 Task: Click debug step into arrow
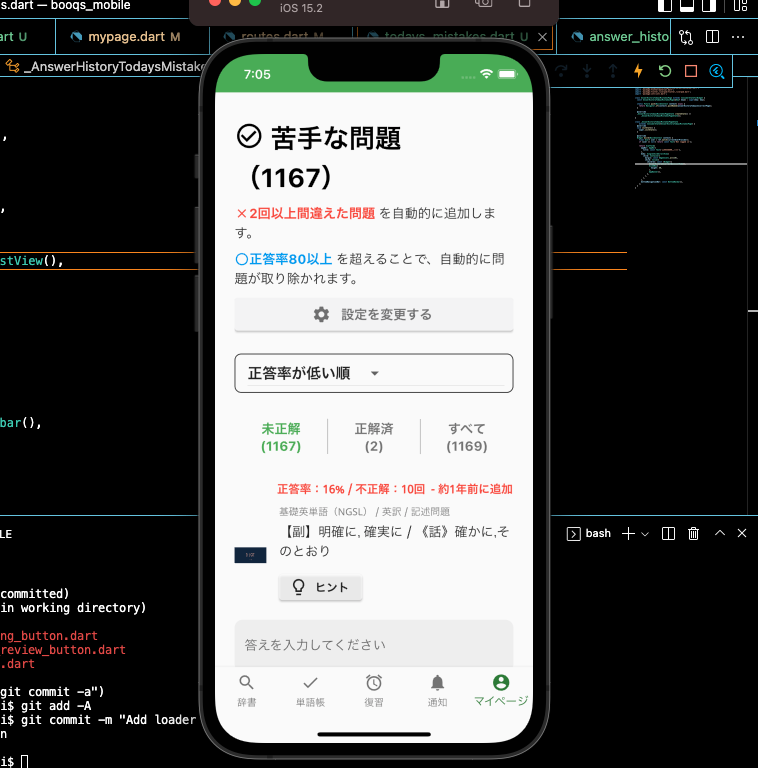(x=587, y=71)
